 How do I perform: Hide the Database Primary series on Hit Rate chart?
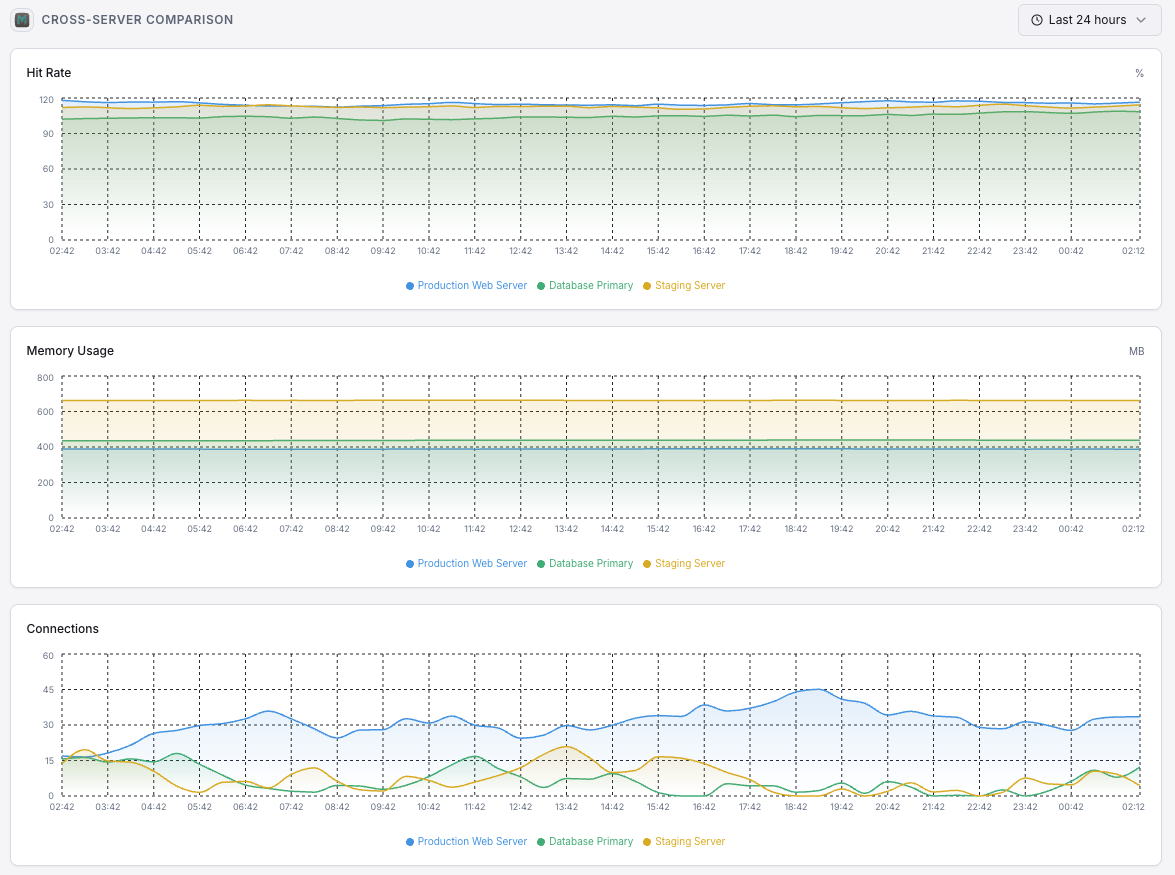(x=585, y=285)
